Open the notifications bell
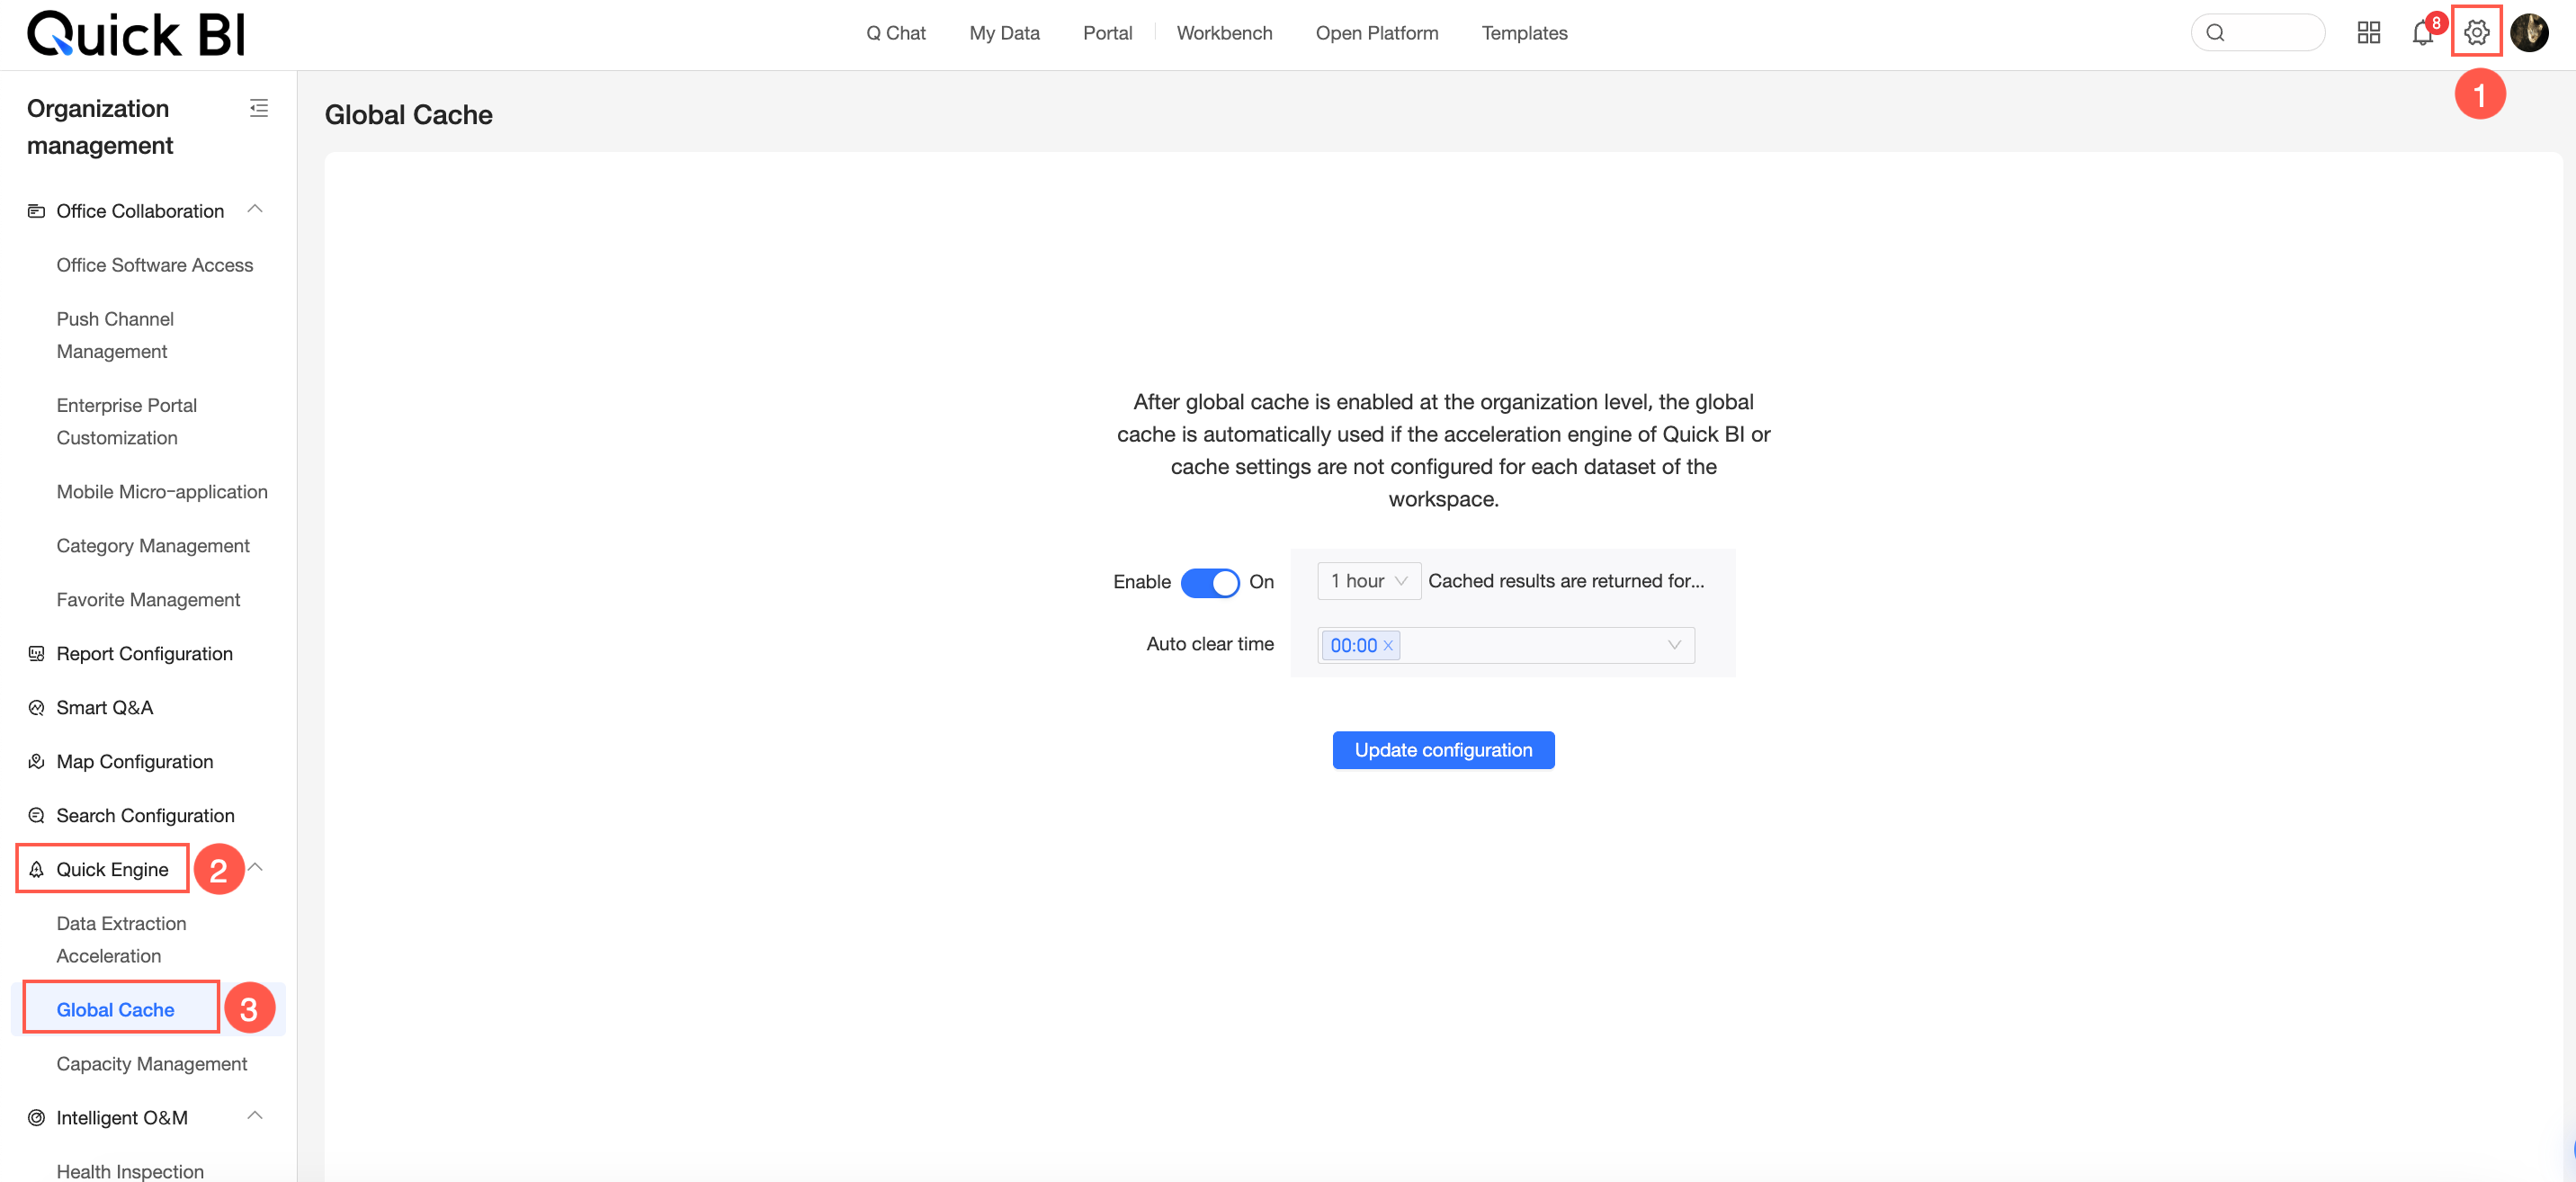Viewport: 2576px width, 1182px height. coord(2422,33)
